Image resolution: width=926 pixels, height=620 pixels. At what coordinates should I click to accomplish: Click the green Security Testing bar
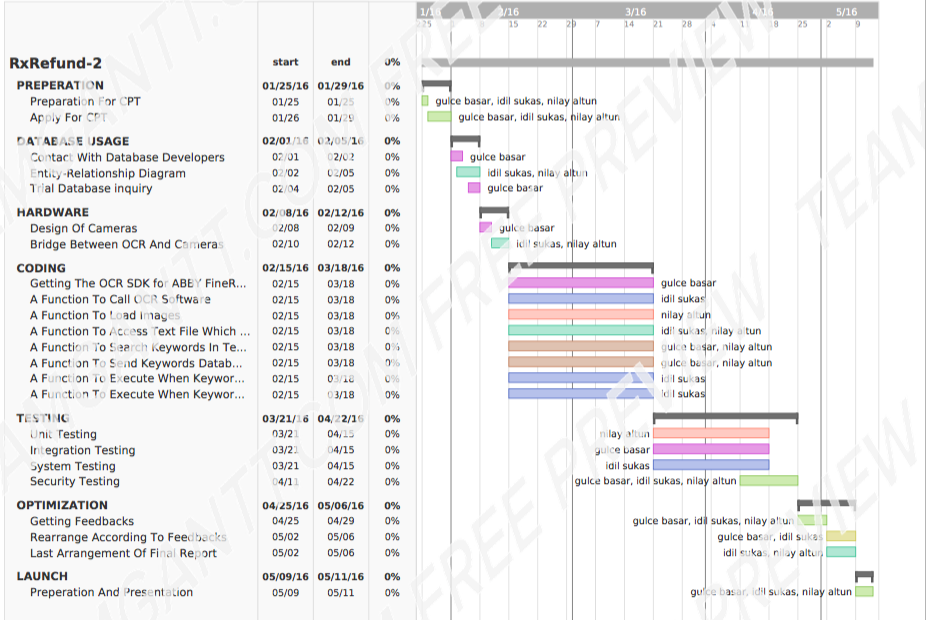point(768,481)
